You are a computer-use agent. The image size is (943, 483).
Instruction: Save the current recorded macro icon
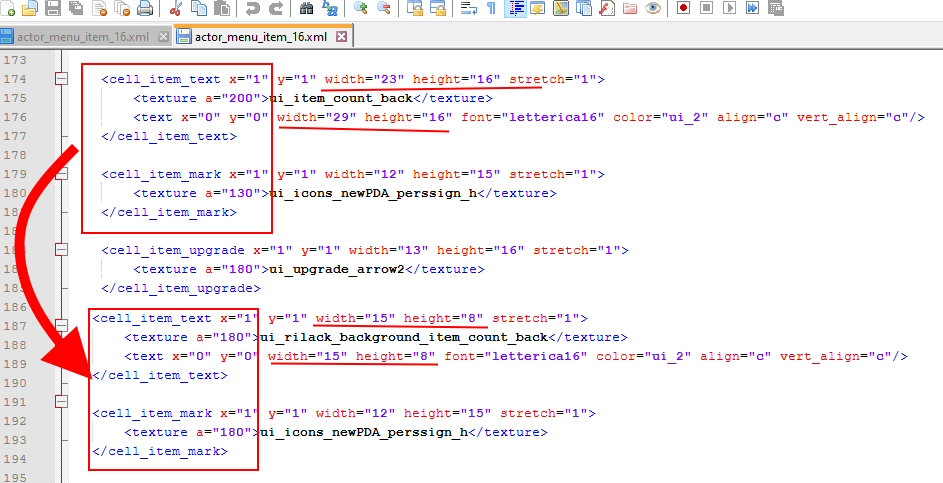pyautogui.click(x=776, y=8)
